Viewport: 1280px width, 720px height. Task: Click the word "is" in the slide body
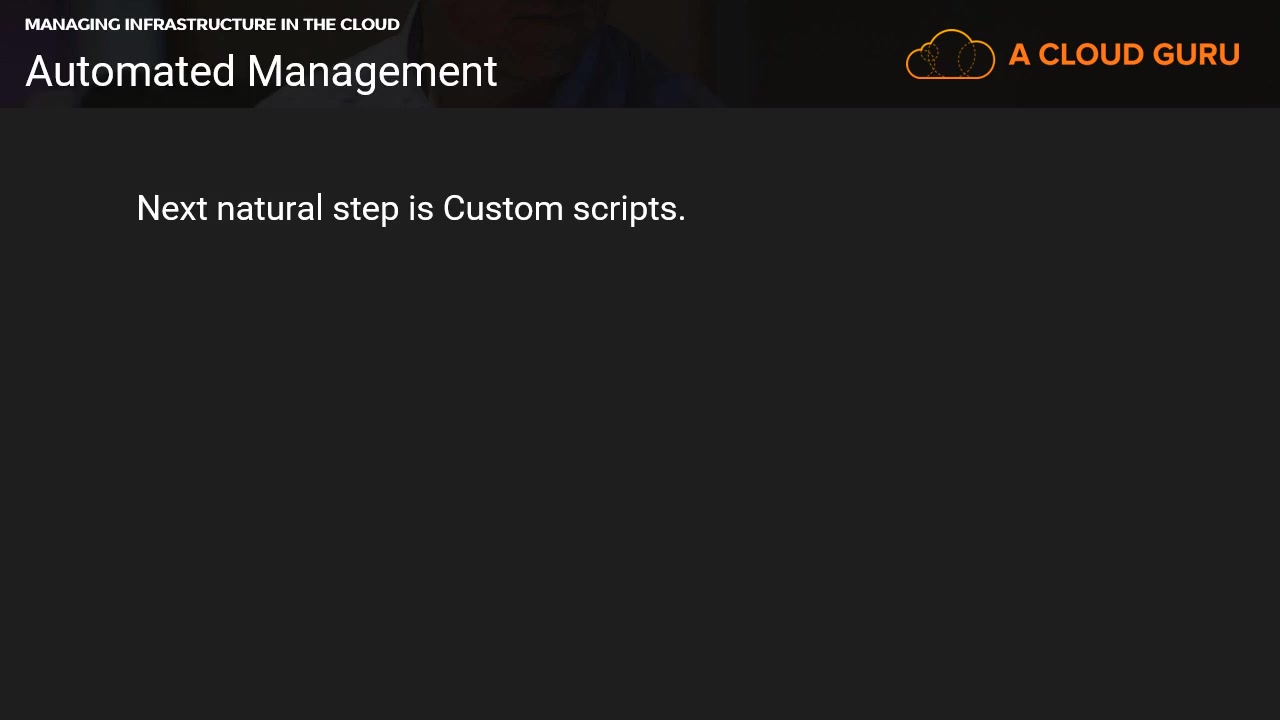[420, 208]
